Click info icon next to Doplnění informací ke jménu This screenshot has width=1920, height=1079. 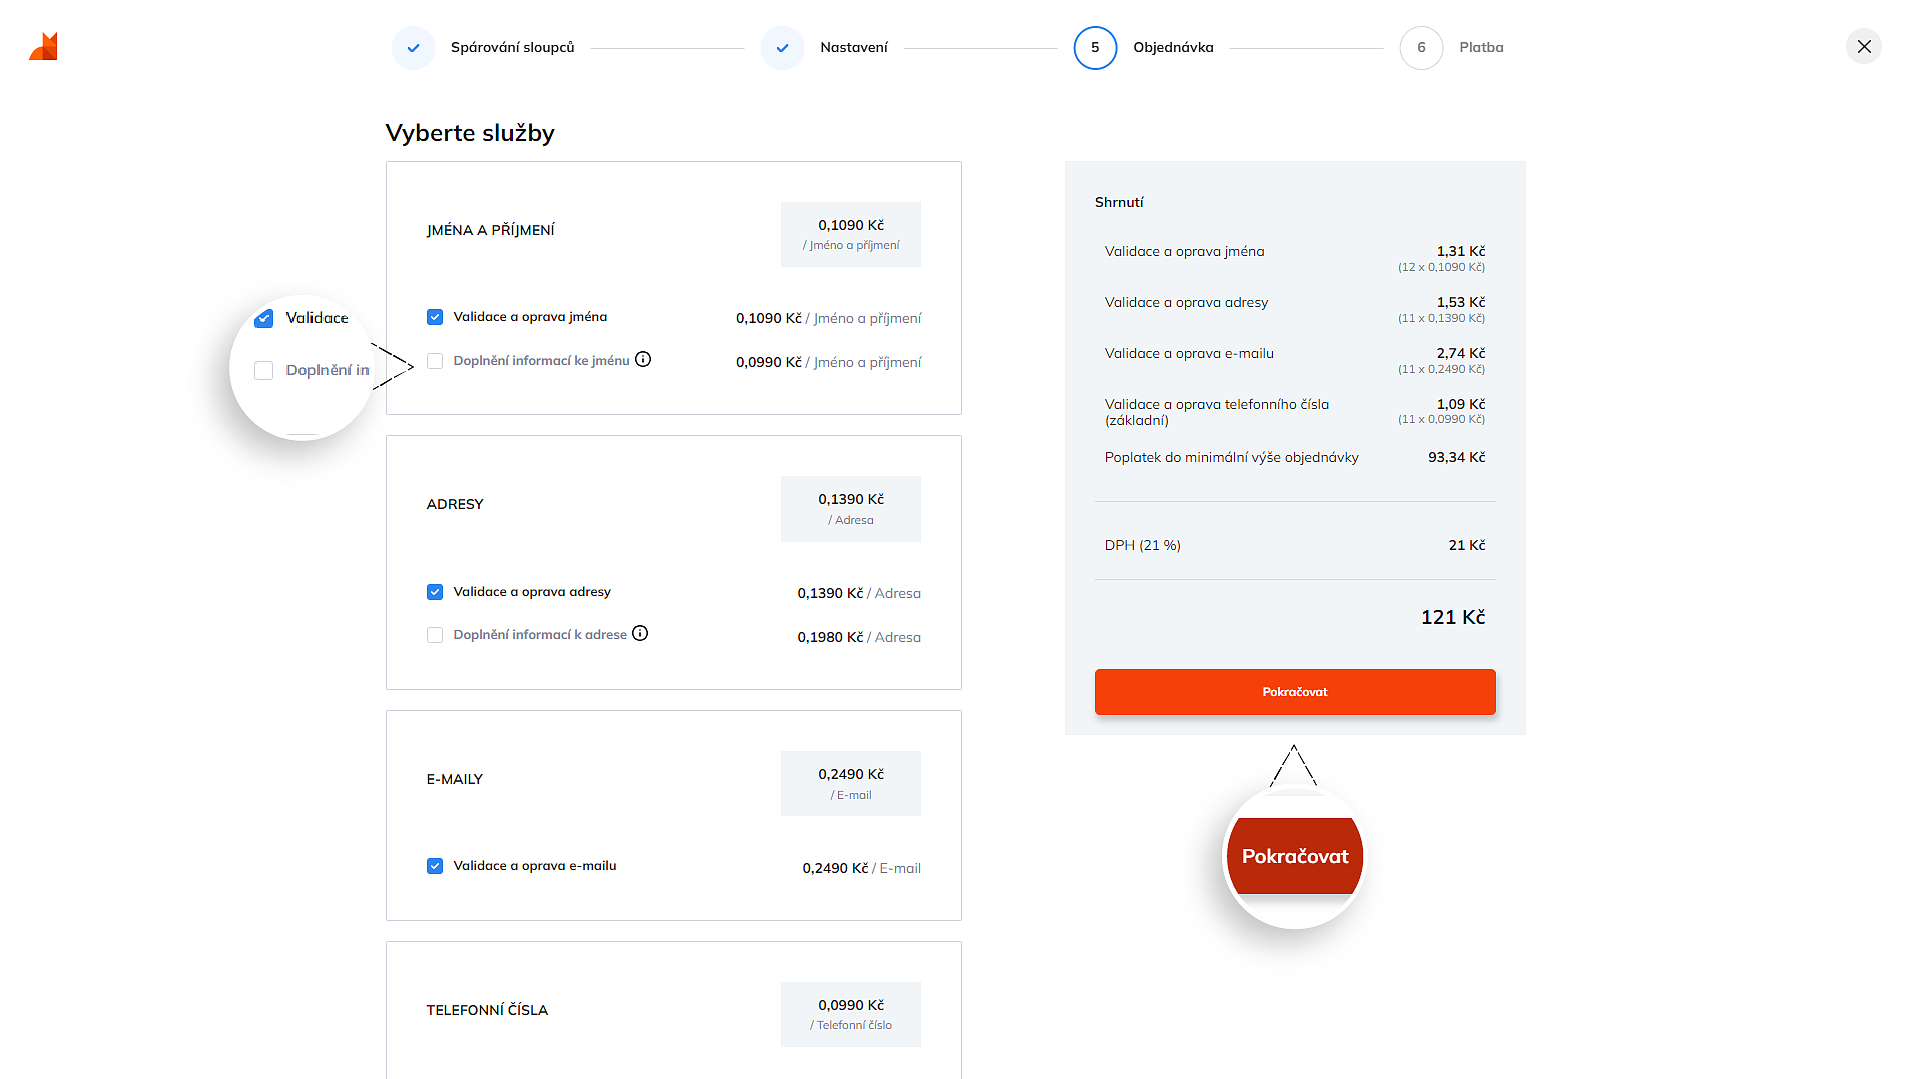click(x=643, y=360)
